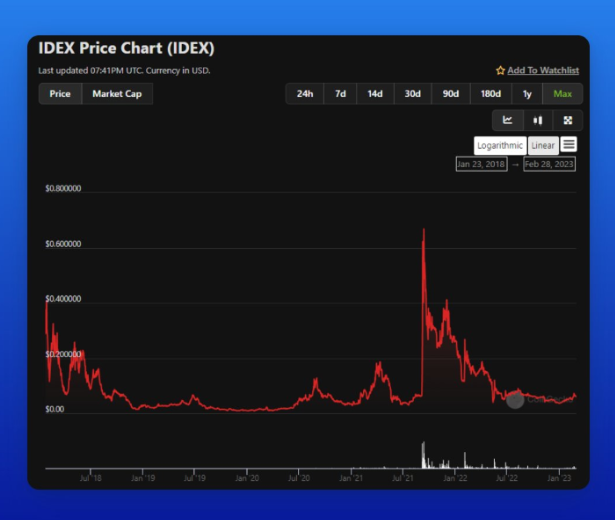
Task: Open fullscreen chart mode icon
Action: (x=568, y=120)
